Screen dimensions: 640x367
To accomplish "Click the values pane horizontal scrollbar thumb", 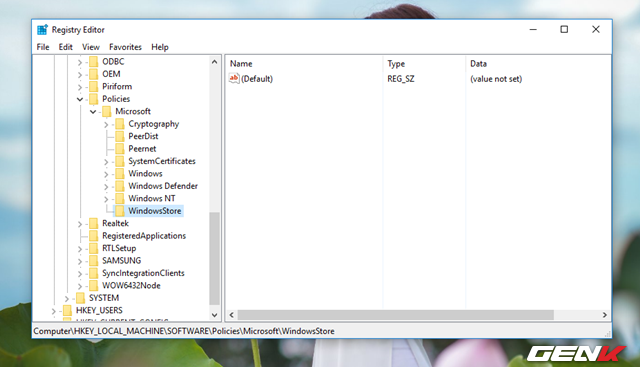I will click(x=396, y=315).
